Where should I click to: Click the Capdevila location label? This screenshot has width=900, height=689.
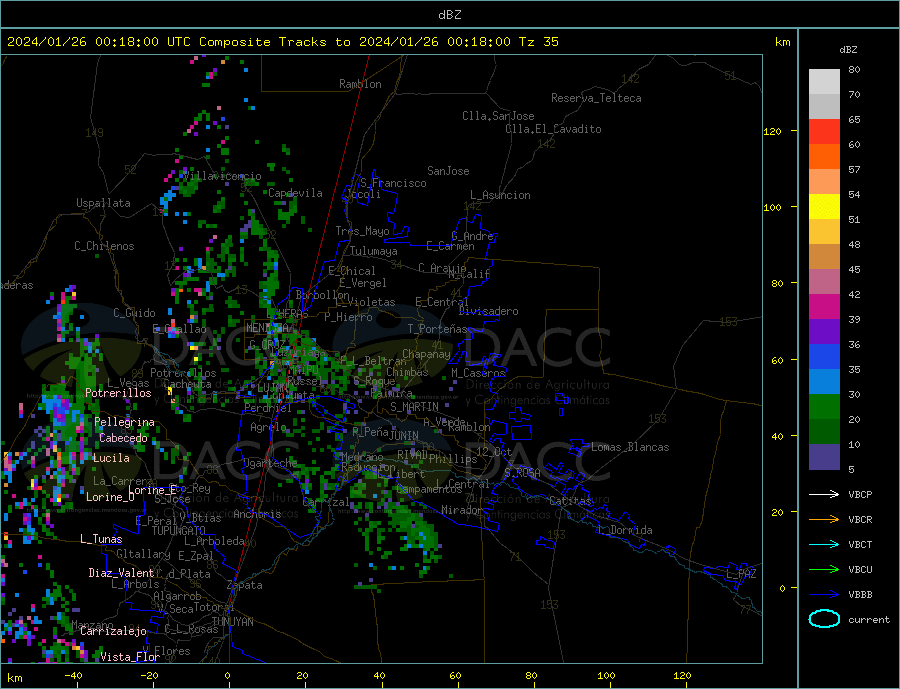click(295, 193)
